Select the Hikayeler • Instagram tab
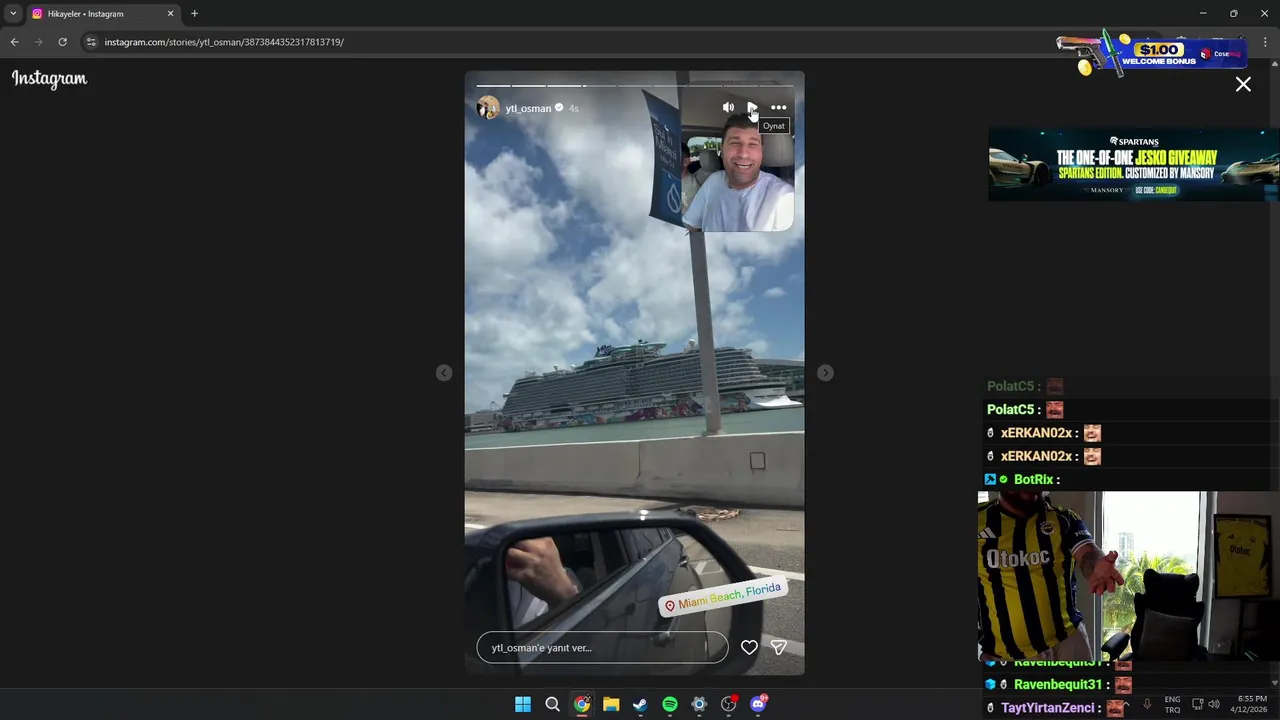 point(103,14)
